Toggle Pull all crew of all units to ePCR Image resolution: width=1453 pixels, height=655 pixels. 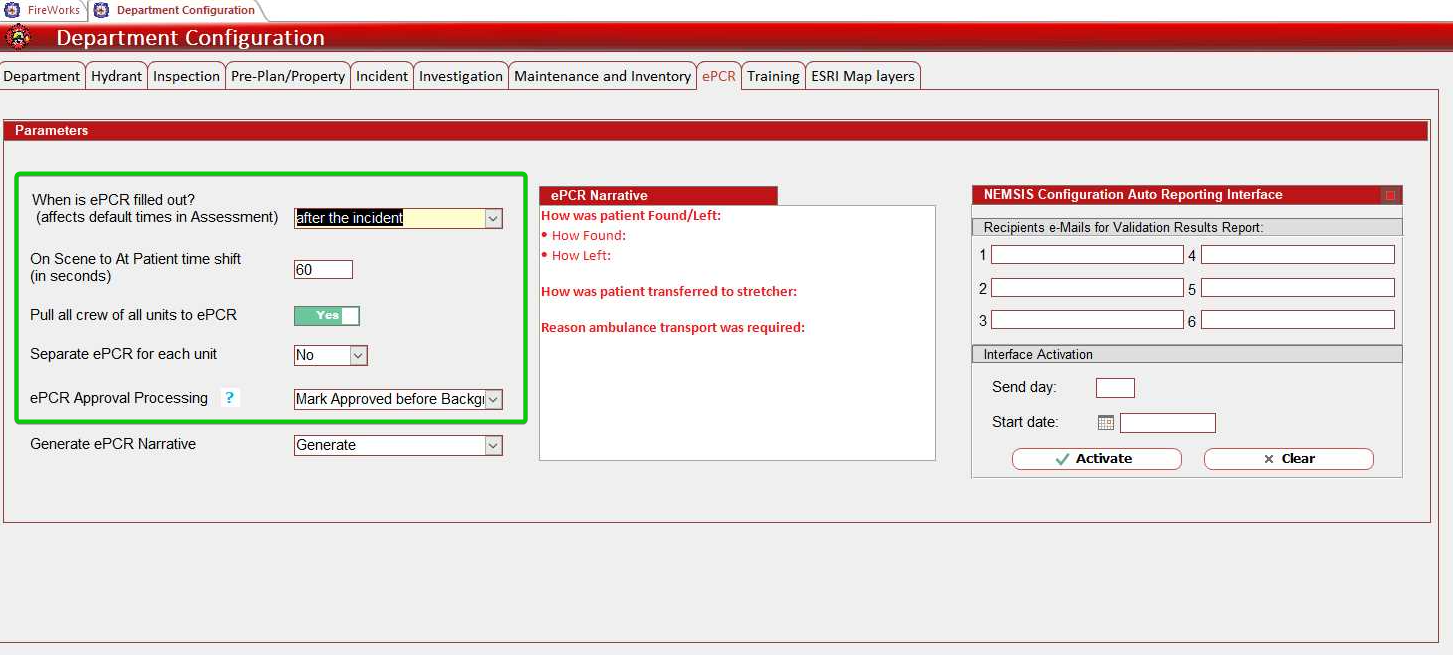[x=326, y=314]
